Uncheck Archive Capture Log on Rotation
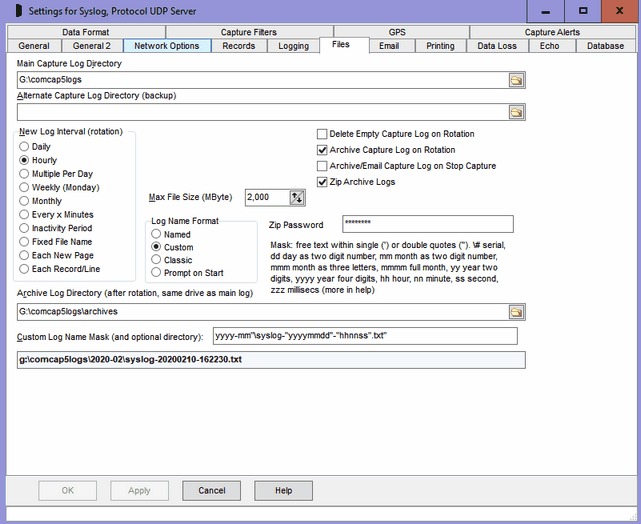Image resolution: width=641 pixels, height=524 pixels. (322, 150)
